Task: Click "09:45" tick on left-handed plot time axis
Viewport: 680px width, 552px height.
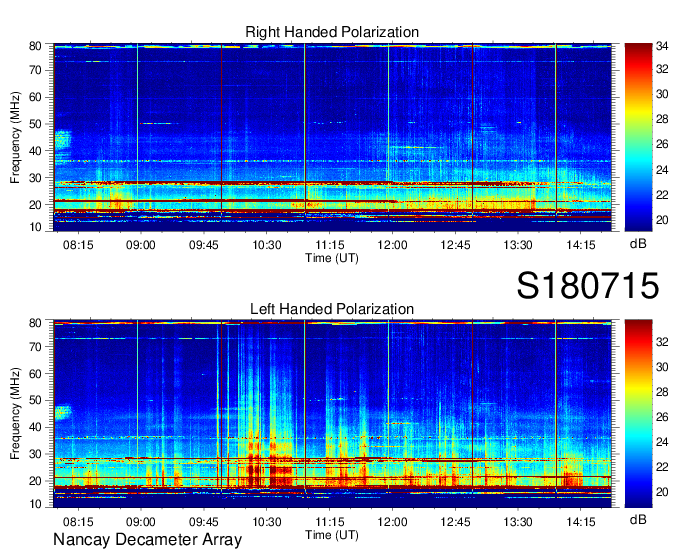Action: coord(203,522)
